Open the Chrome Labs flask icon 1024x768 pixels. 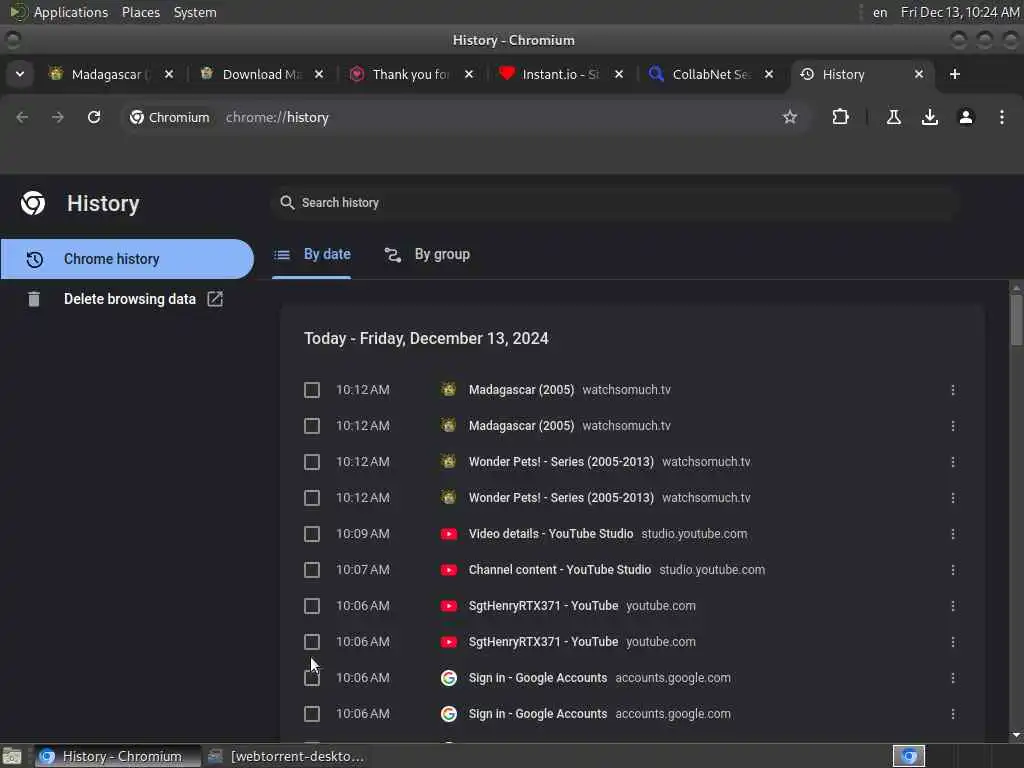(x=894, y=118)
